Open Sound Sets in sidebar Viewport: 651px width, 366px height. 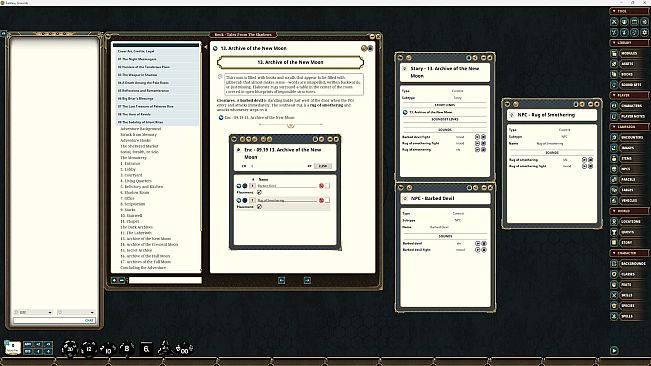(x=629, y=85)
